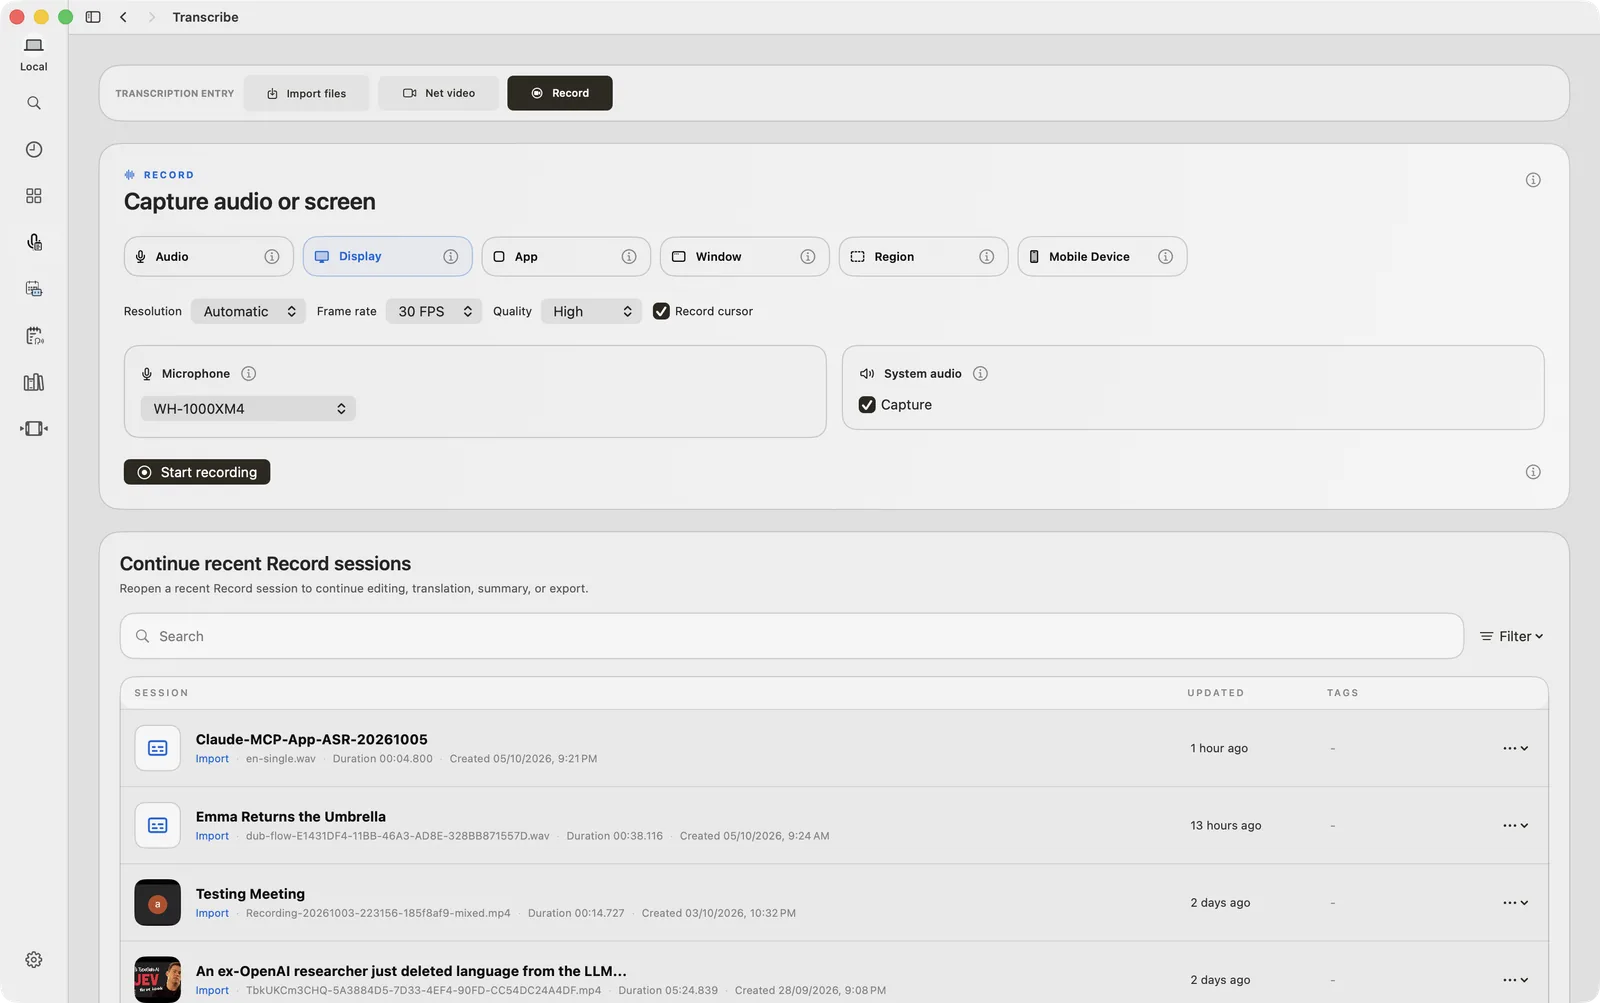The height and width of the screenshot is (1003, 1600).
Task: Open the WH-1000XM4 microphone dropdown
Action: tap(248, 409)
